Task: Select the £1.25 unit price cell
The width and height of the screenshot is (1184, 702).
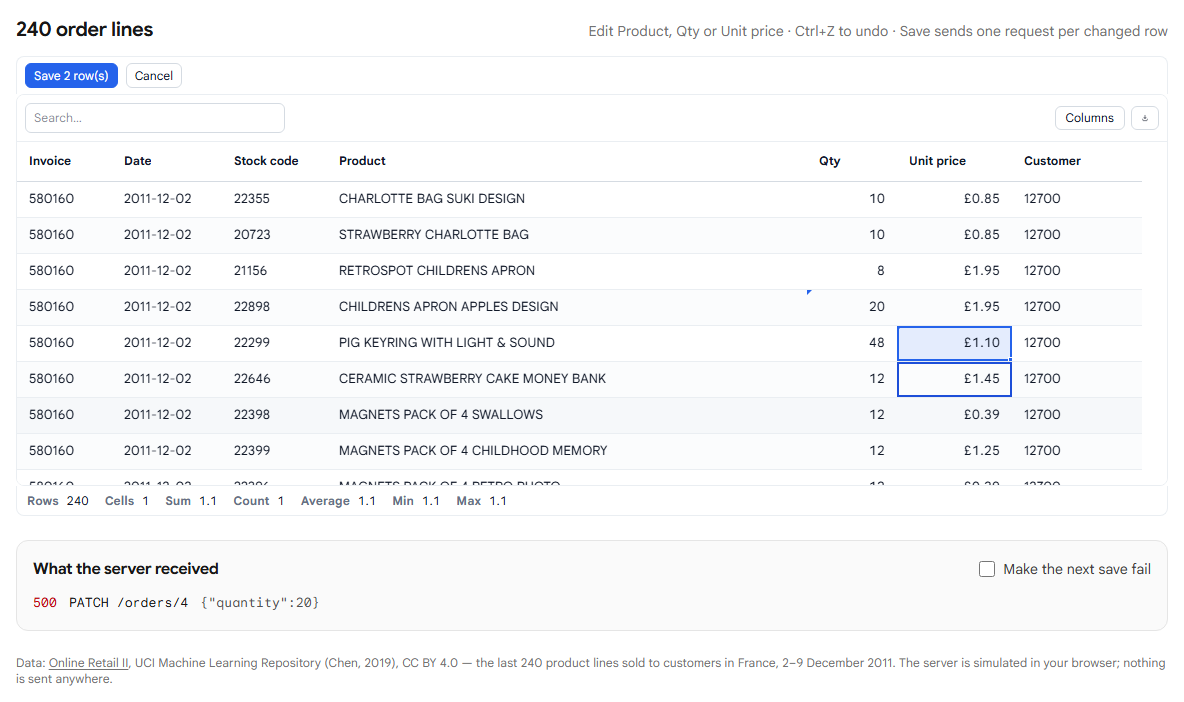Action: [x=954, y=451]
